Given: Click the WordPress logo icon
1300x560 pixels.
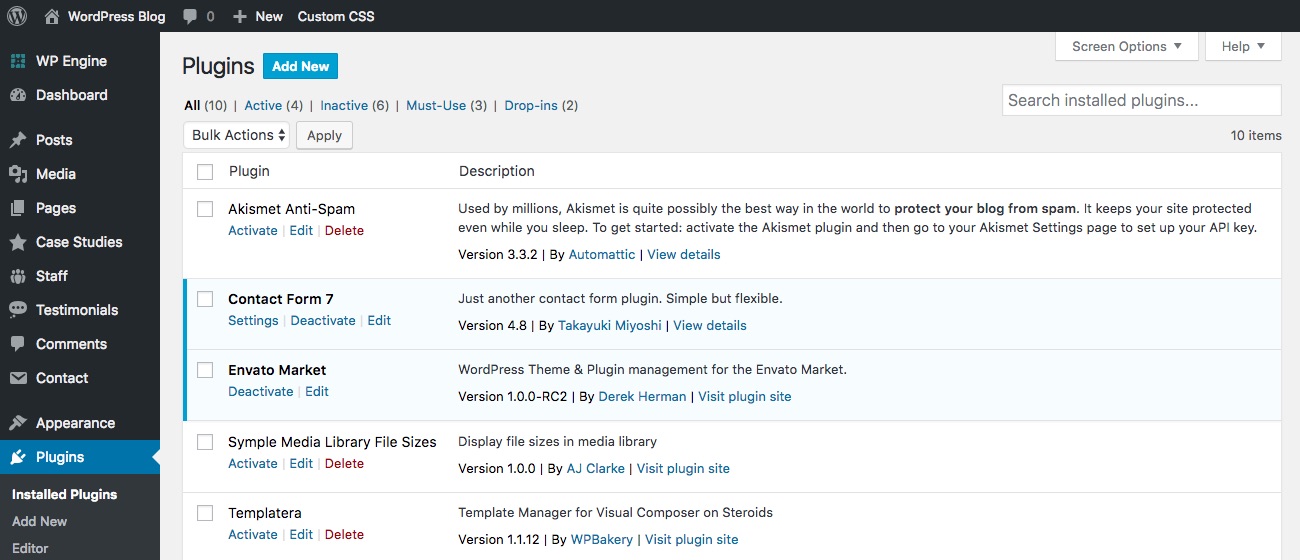Looking at the screenshot, I should (17, 16).
